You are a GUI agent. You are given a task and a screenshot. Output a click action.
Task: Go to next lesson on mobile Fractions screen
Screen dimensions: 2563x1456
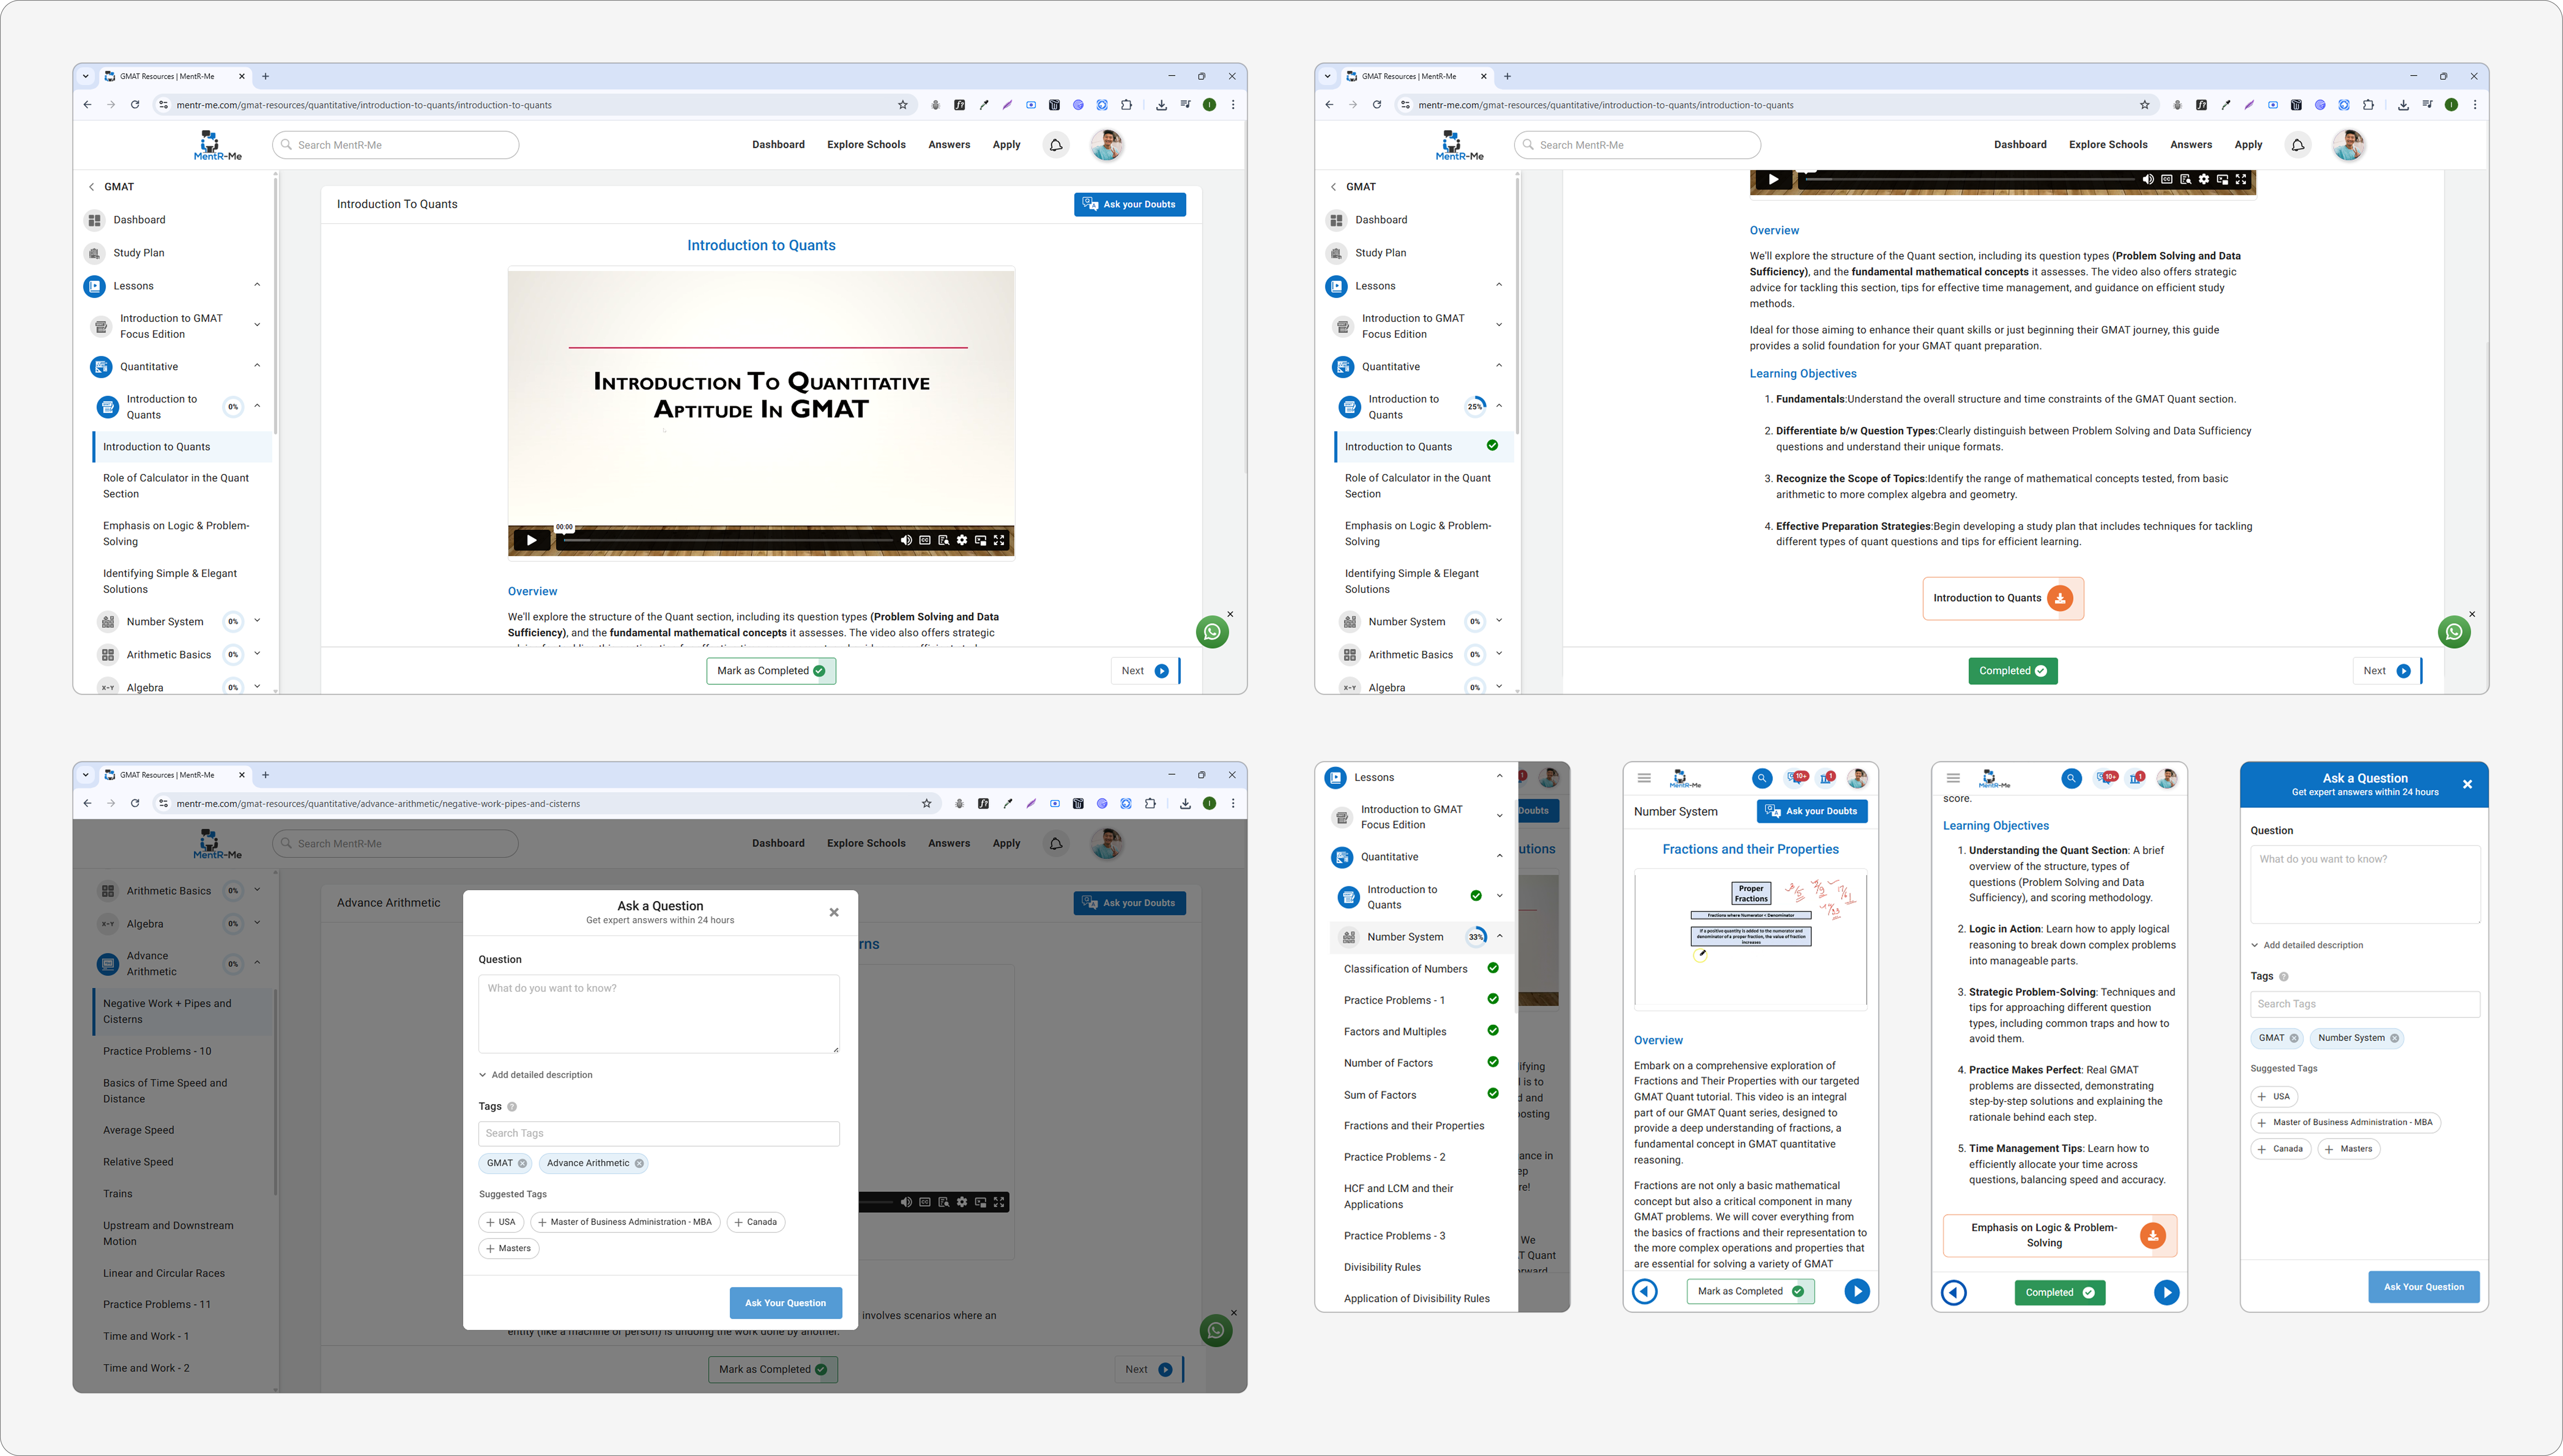coord(1857,1291)
